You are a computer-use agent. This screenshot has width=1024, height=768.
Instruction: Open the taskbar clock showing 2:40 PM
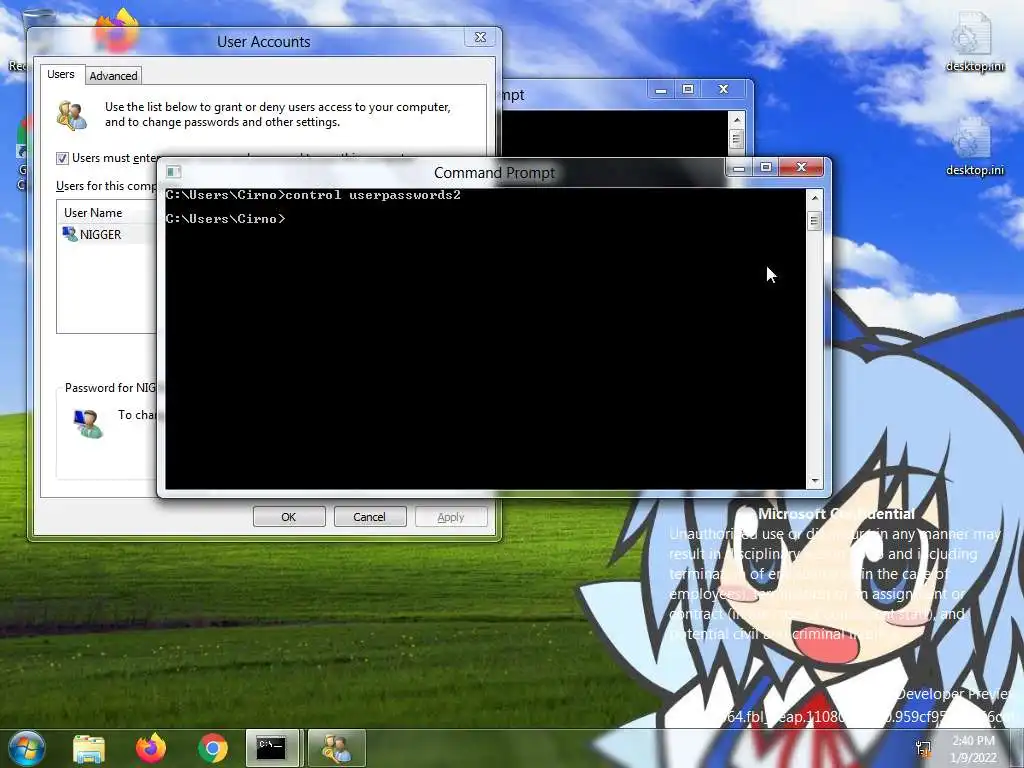[973, 749]
